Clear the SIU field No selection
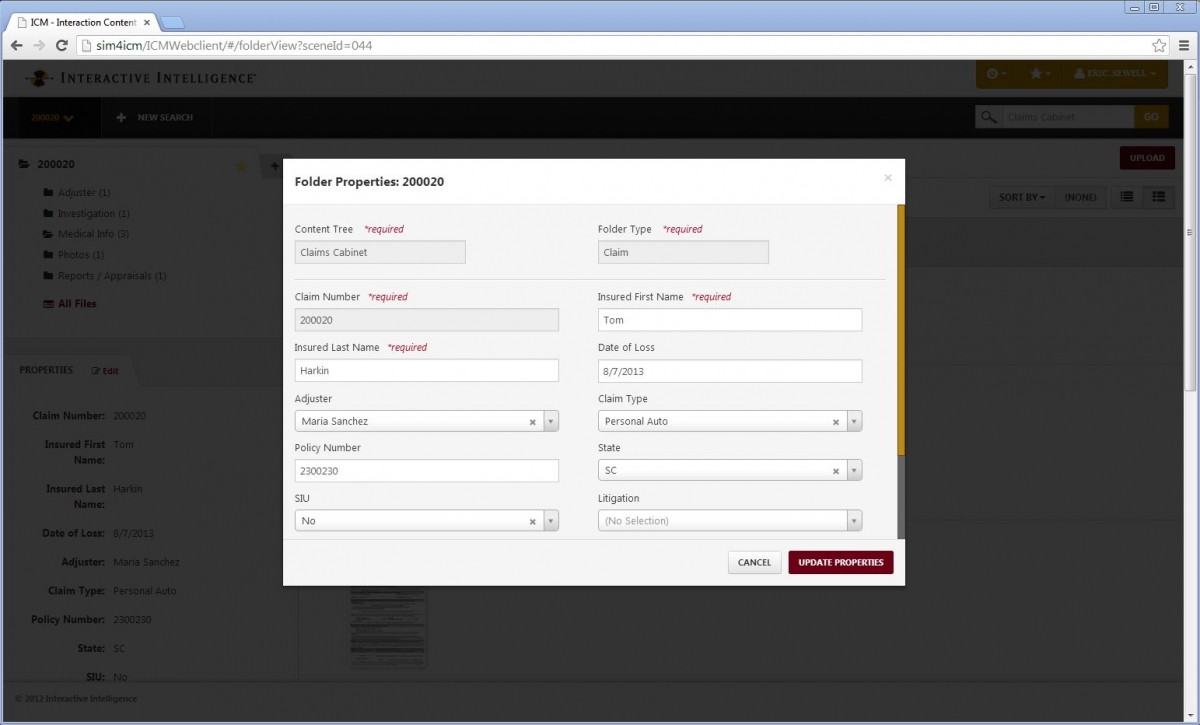The width and height of the screenshot is (1200, 725). point(533,521)
